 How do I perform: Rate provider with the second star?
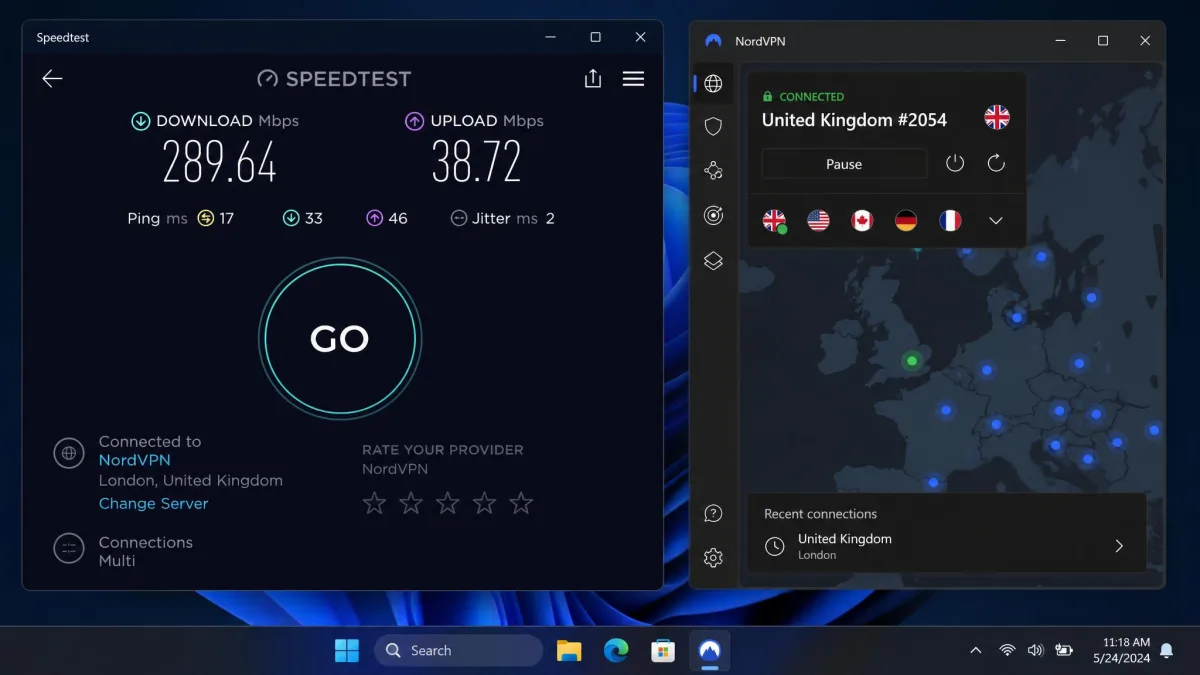pos(411,503)
